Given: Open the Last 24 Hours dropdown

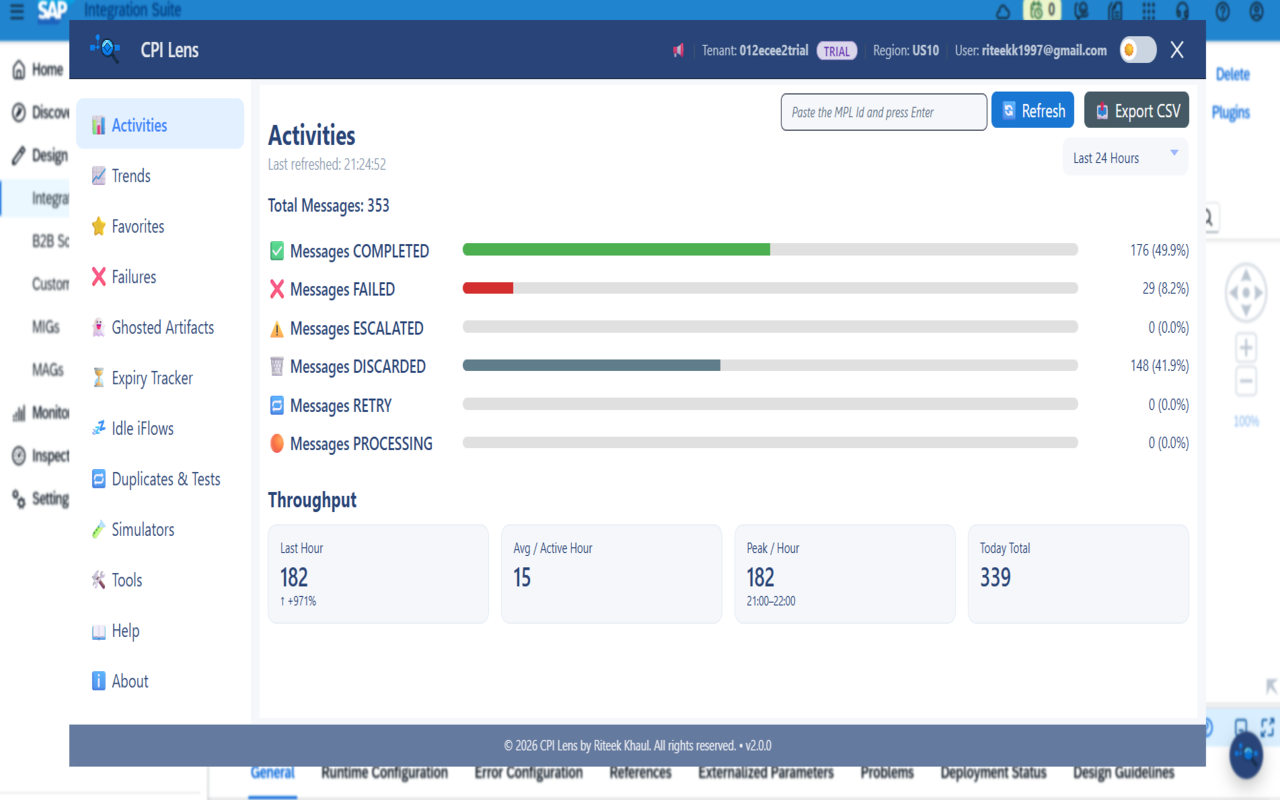Looking at the screenshot, I should [x=1124, y=157].
